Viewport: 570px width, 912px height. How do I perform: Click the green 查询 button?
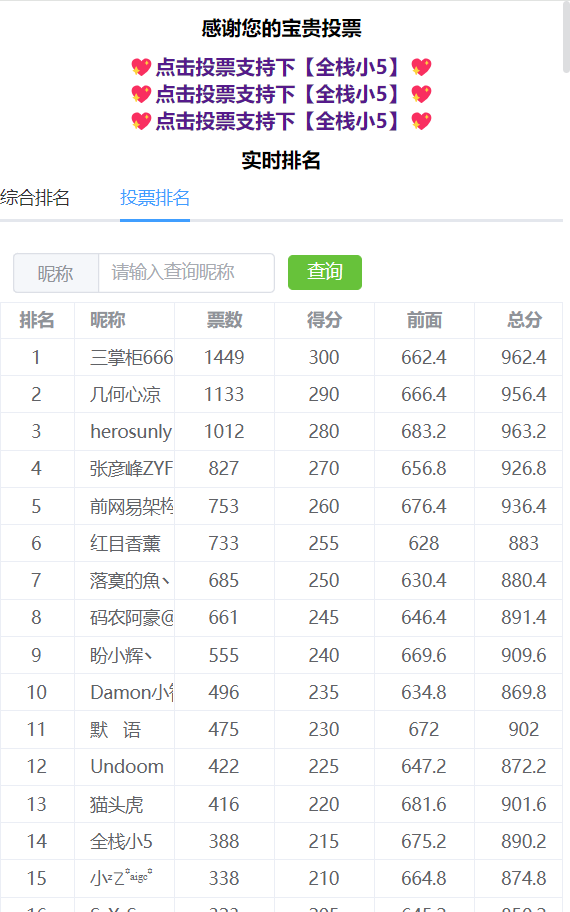(x=325, y=272)
